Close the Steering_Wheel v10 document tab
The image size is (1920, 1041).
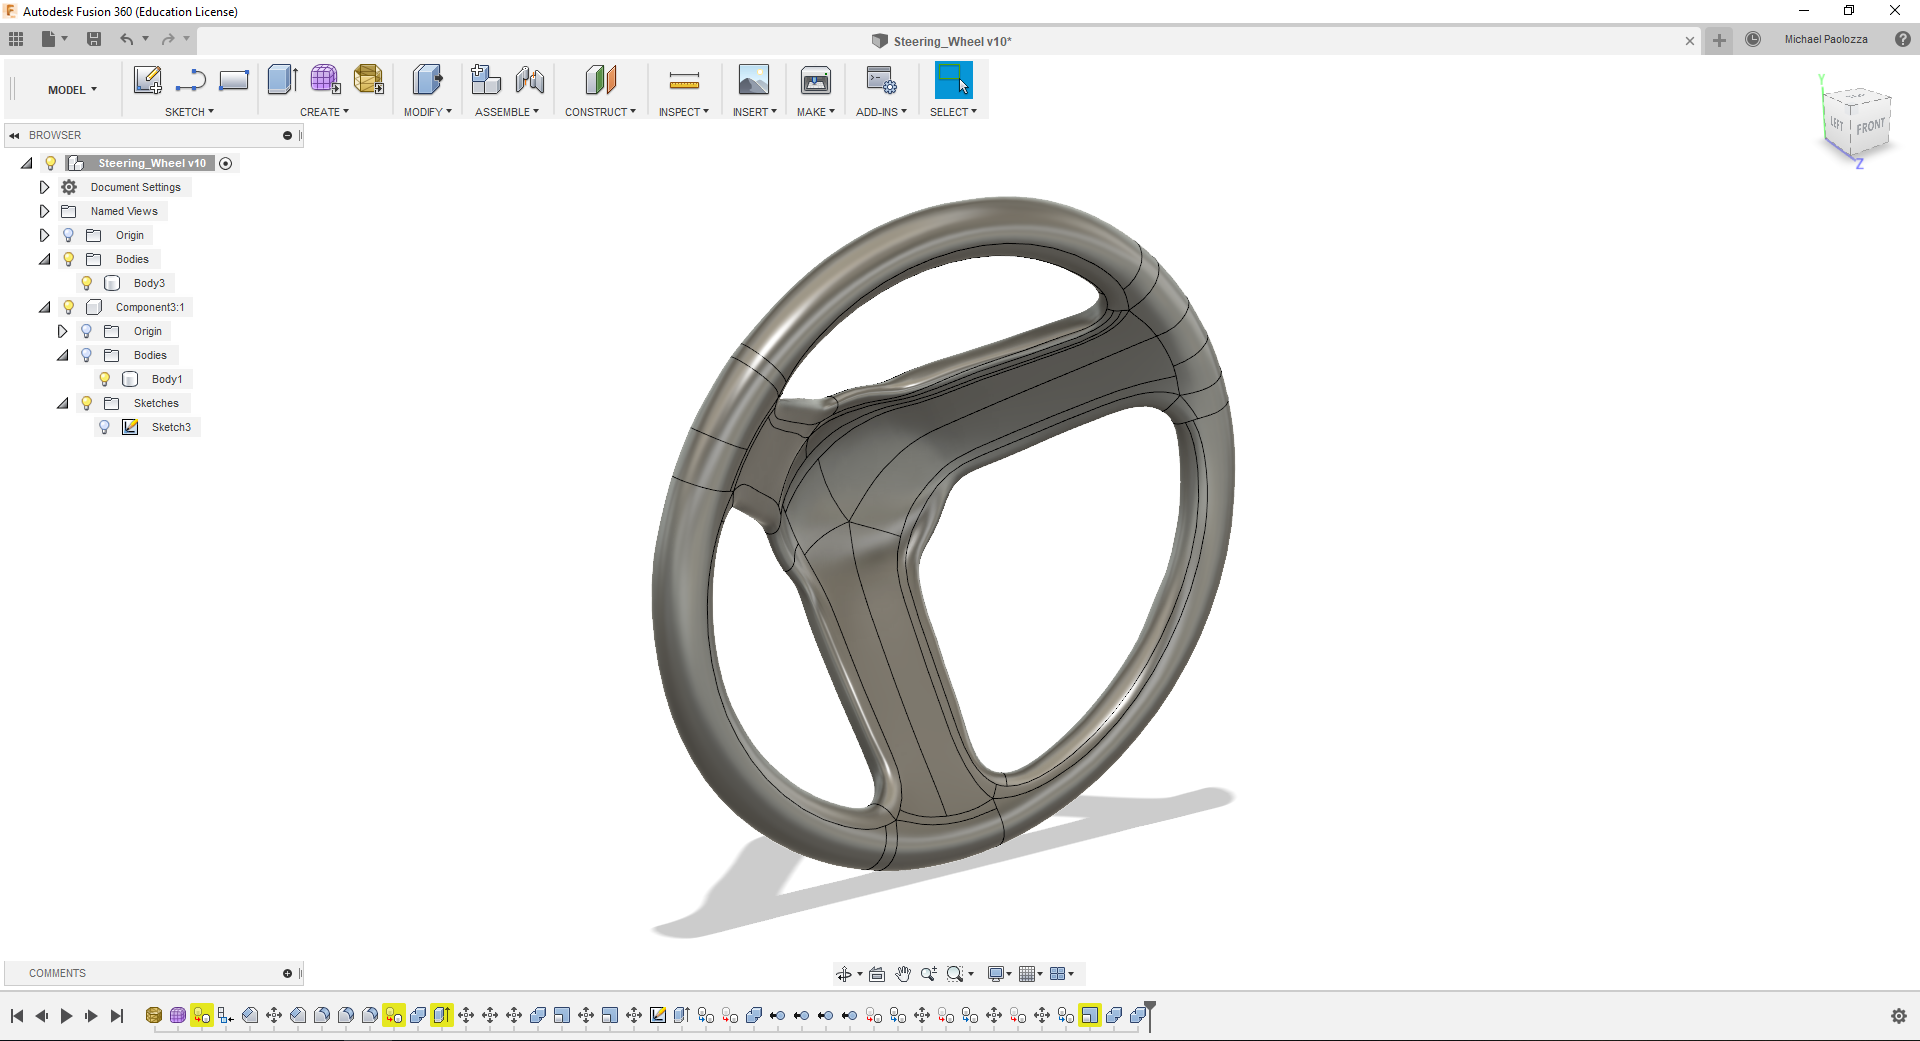[1690, 41]
